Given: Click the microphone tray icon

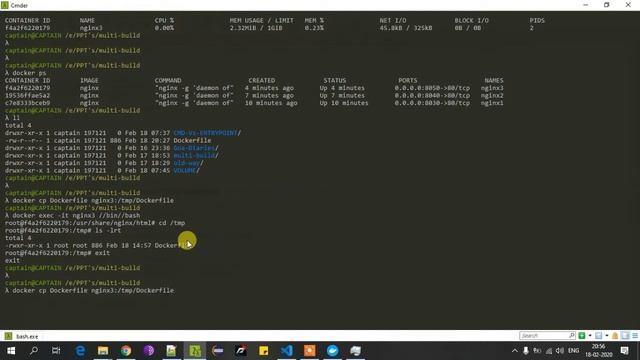Looking at the screenshot, I should coord(526,351).
